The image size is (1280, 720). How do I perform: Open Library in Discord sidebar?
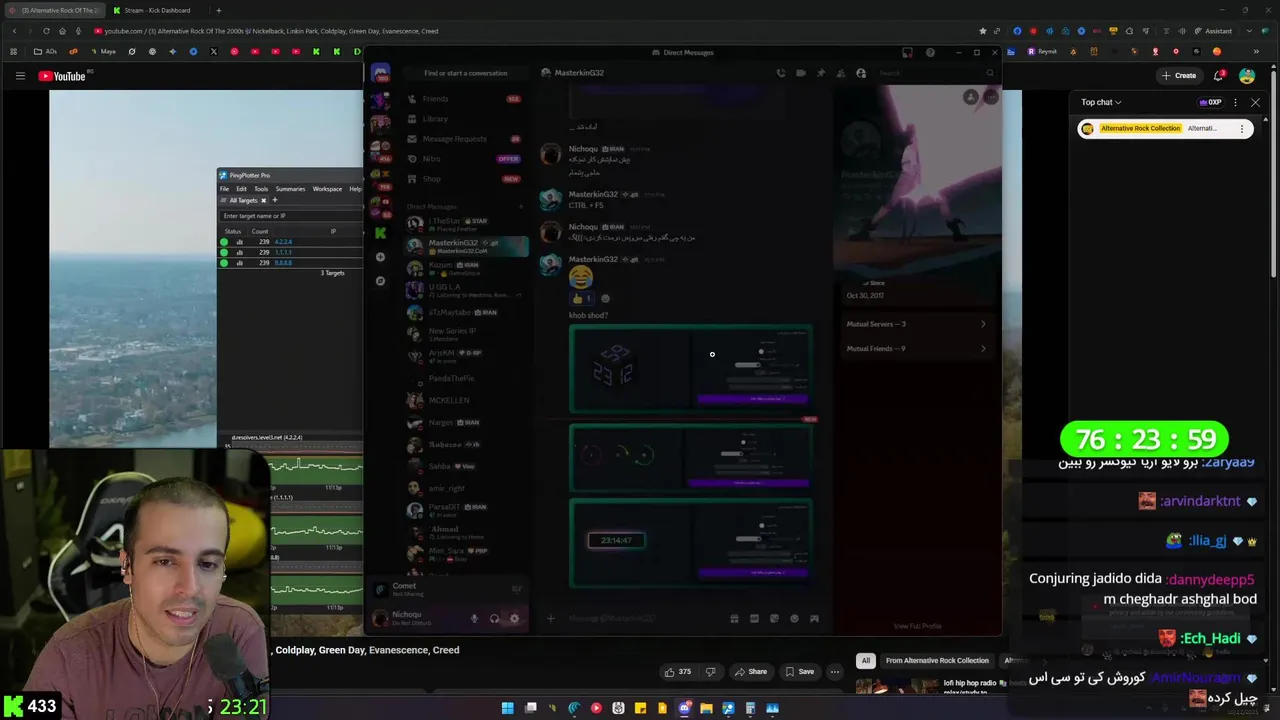click(x=465, y=119)
